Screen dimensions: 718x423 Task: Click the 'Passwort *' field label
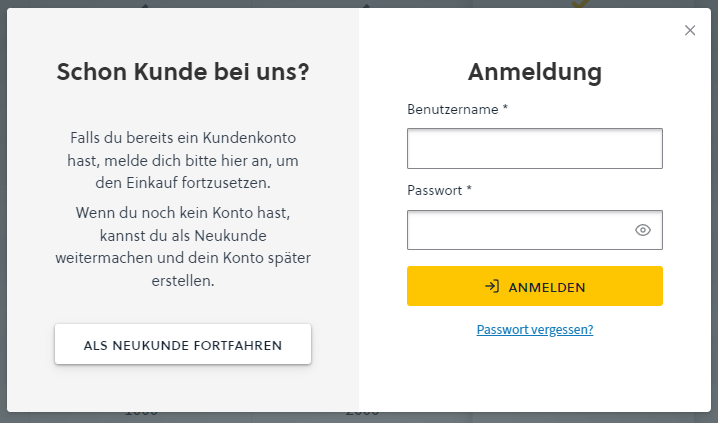point(435,190)
